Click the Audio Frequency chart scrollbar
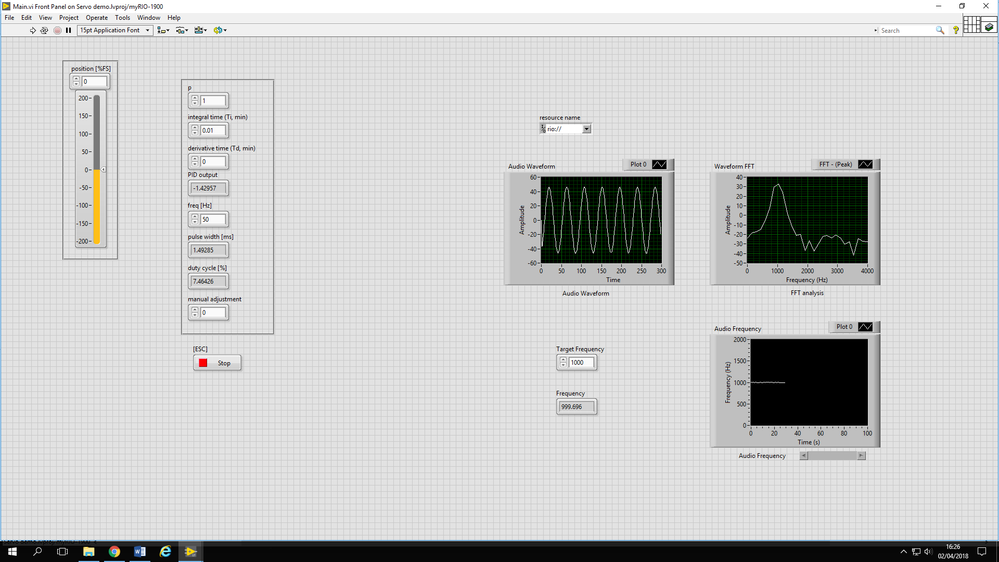Viewport: 999px width, 562px height. pos(832,456)
